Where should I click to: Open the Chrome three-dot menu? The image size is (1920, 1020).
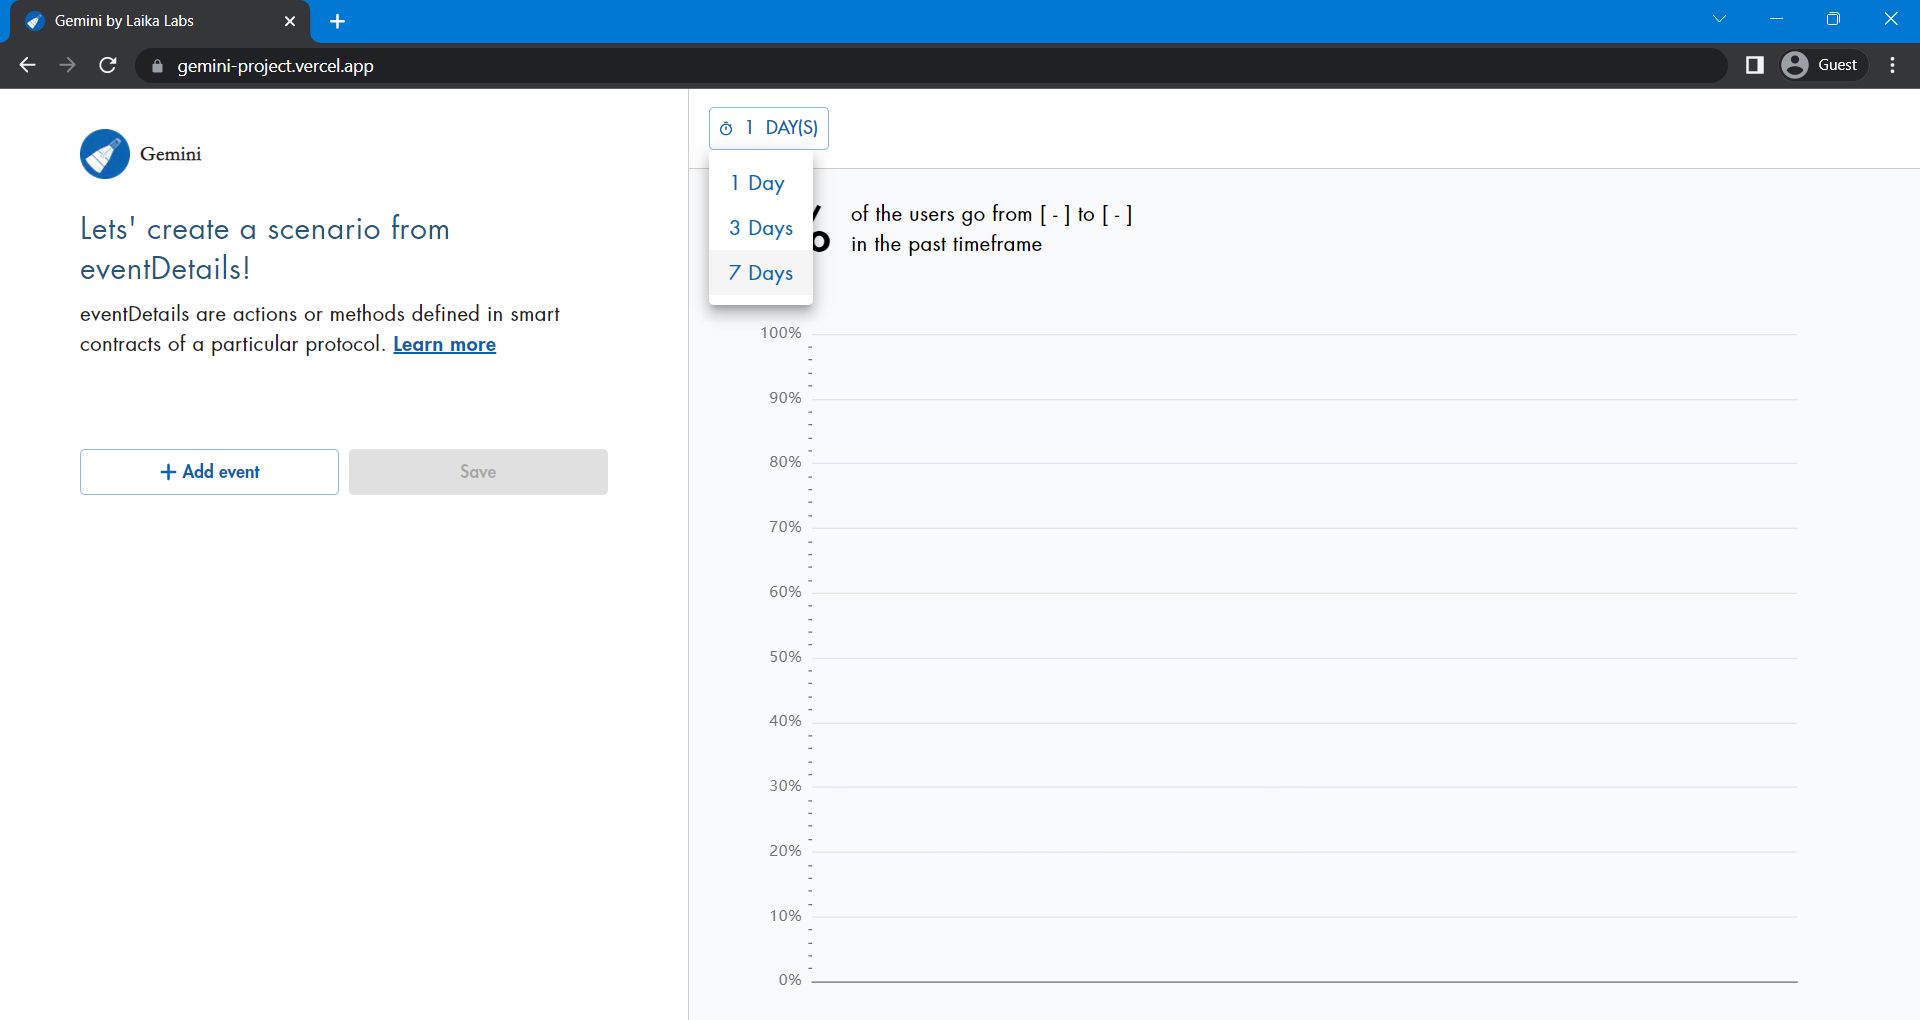coord(1892,65)
